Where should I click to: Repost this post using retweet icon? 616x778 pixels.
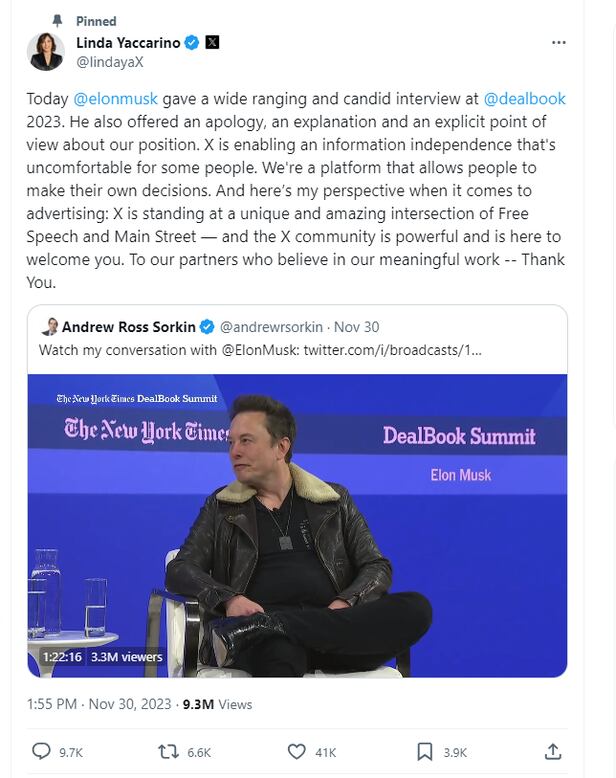pyautogui.click(x=170, y=751)
